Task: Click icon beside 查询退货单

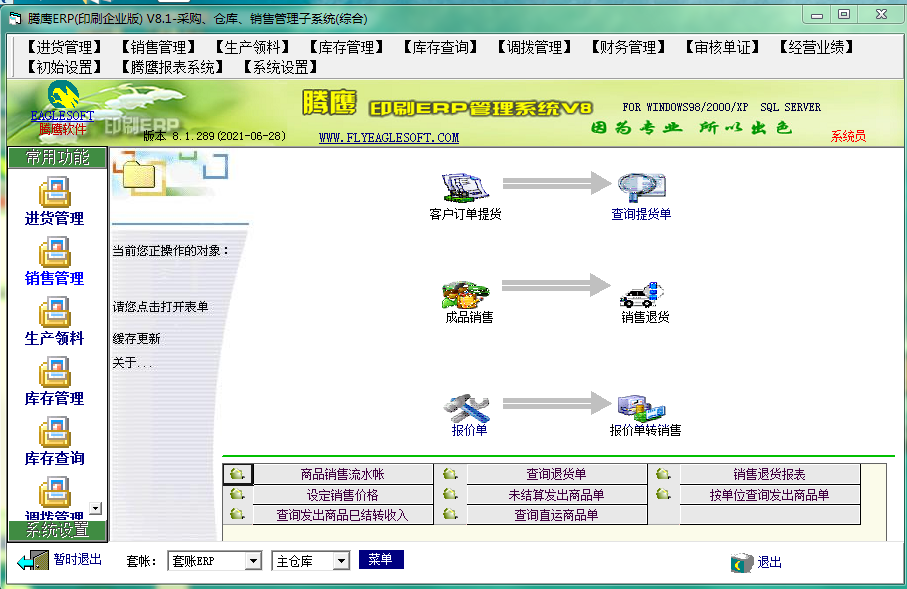Action: pos(451,474)
